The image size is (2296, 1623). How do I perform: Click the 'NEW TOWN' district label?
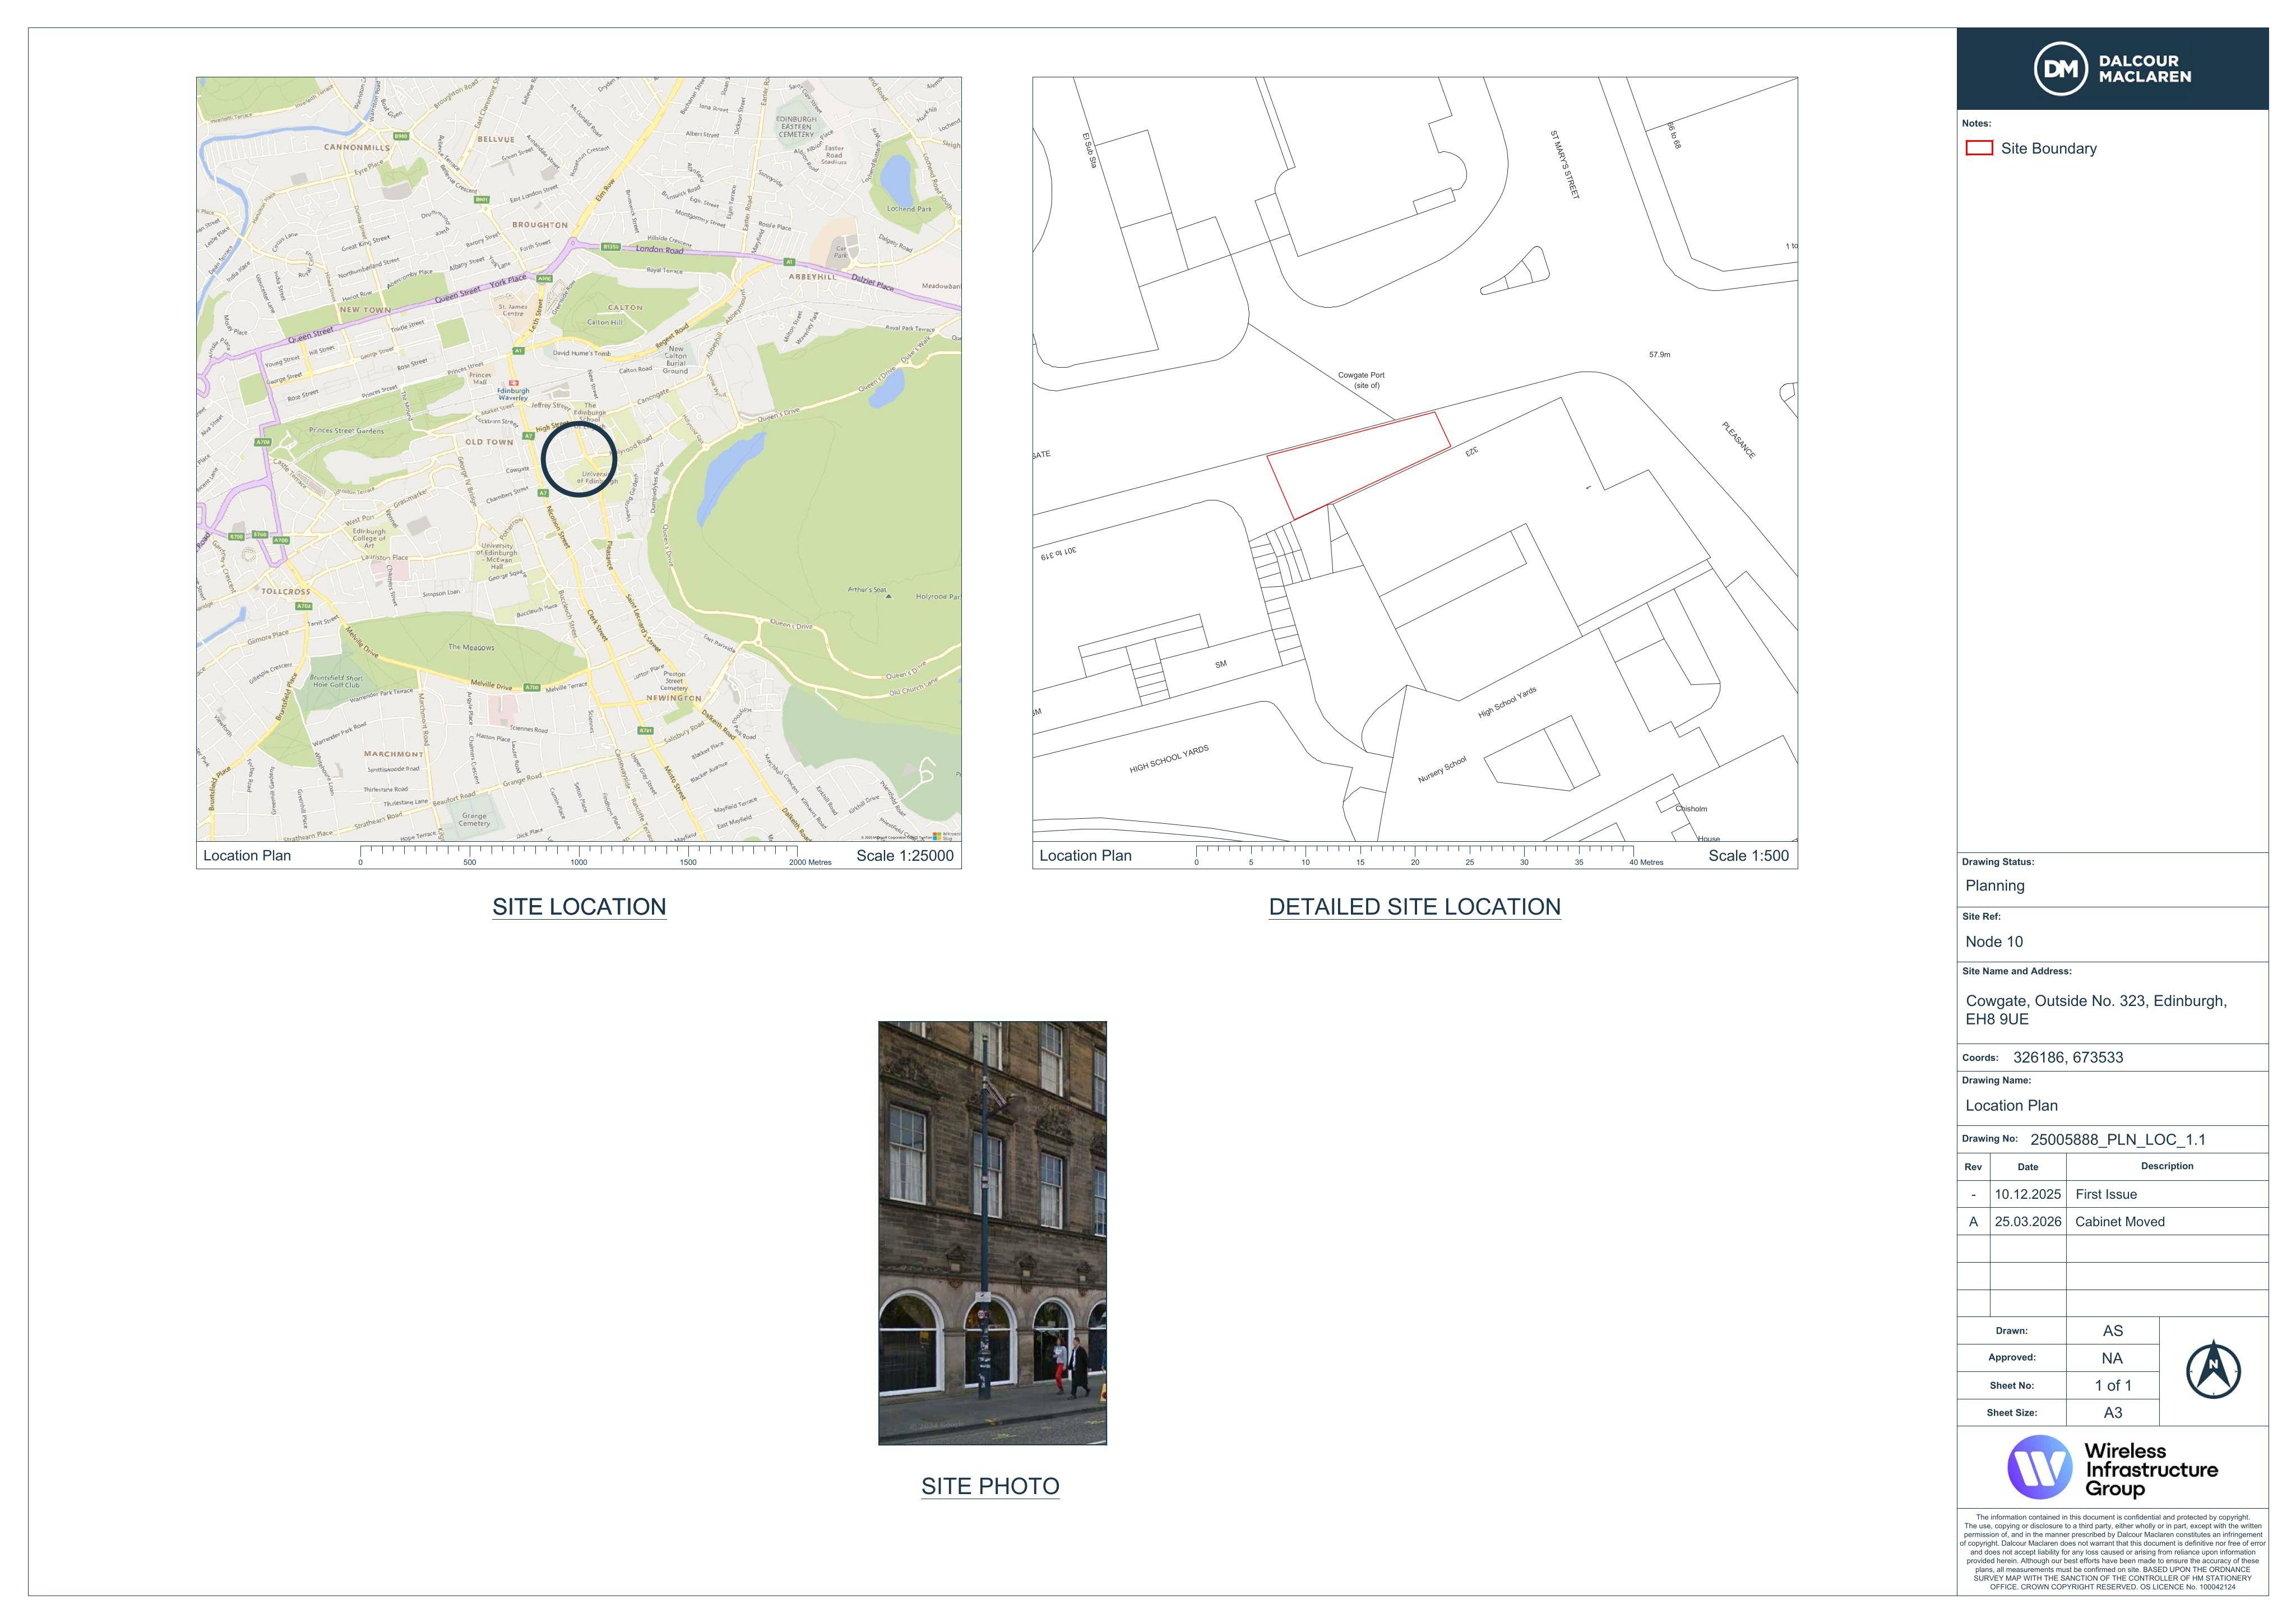[365, 310]
